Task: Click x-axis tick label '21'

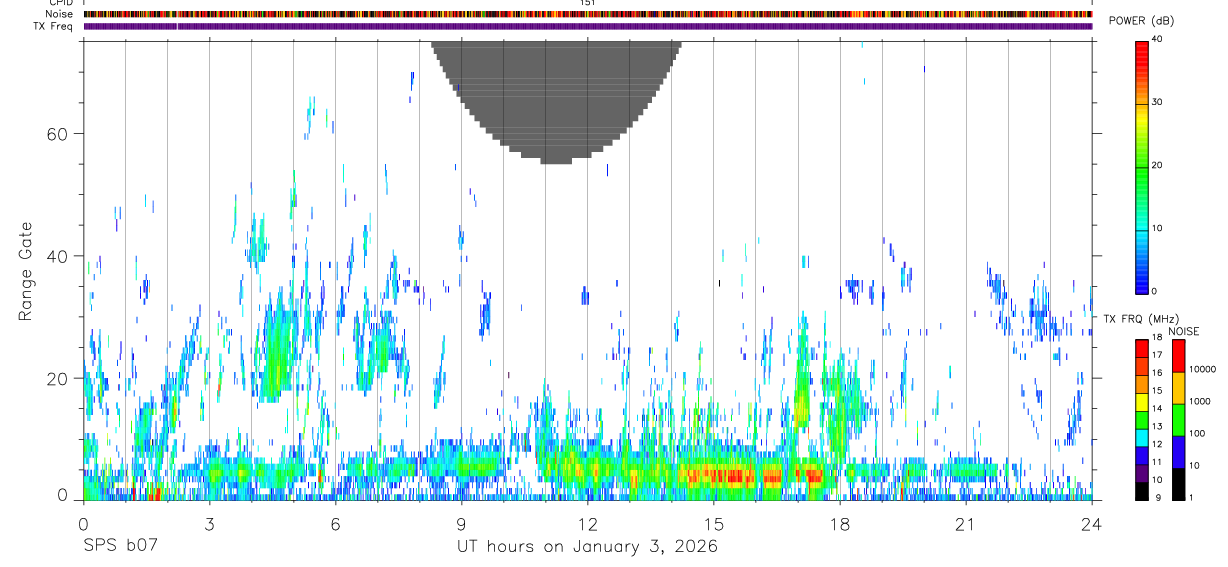Action: point(966,524)
